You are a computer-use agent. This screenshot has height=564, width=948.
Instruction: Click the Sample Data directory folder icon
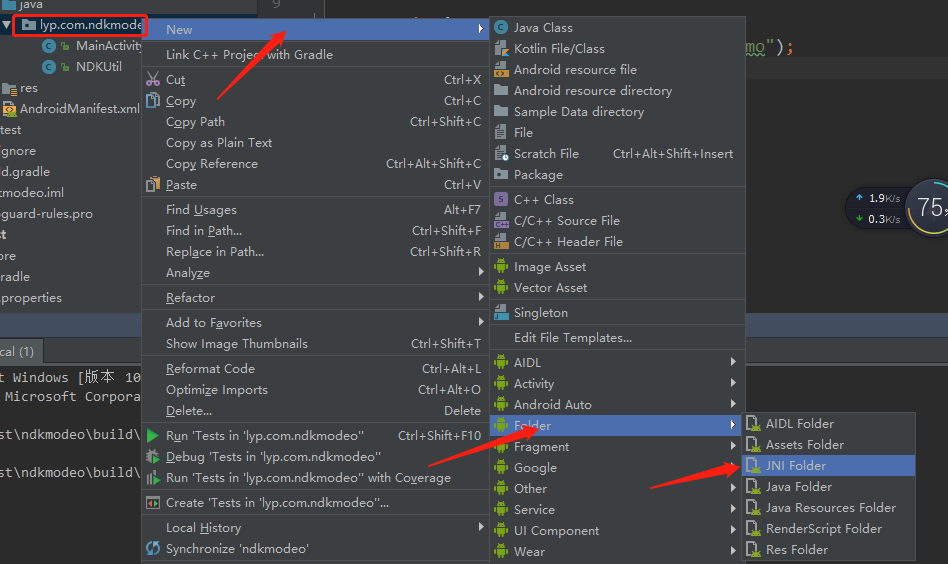click(x=501, y=111)
